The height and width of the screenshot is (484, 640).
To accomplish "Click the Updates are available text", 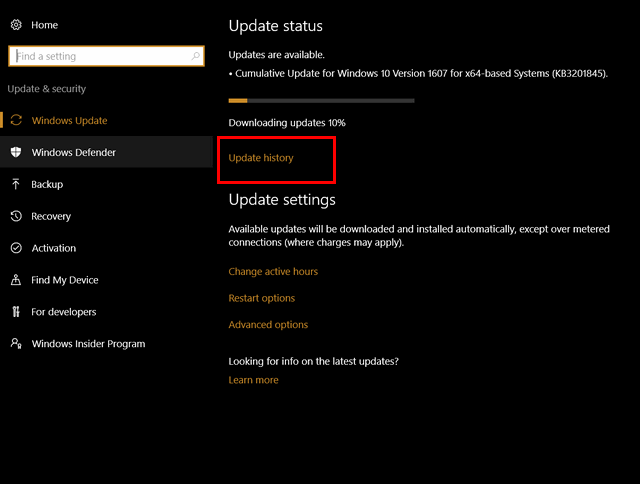I will click(x=277, y=55).
